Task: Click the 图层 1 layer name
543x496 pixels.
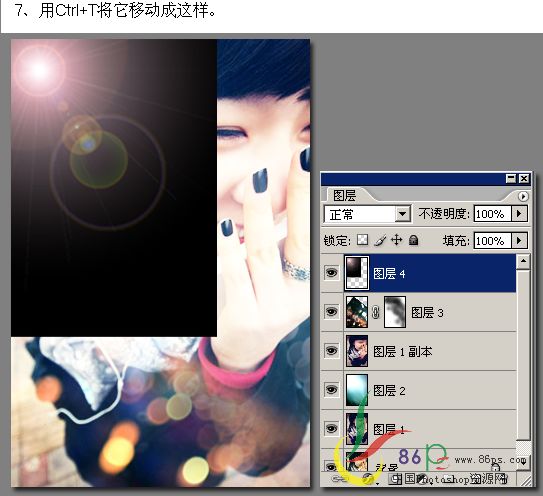Action: 389,429
